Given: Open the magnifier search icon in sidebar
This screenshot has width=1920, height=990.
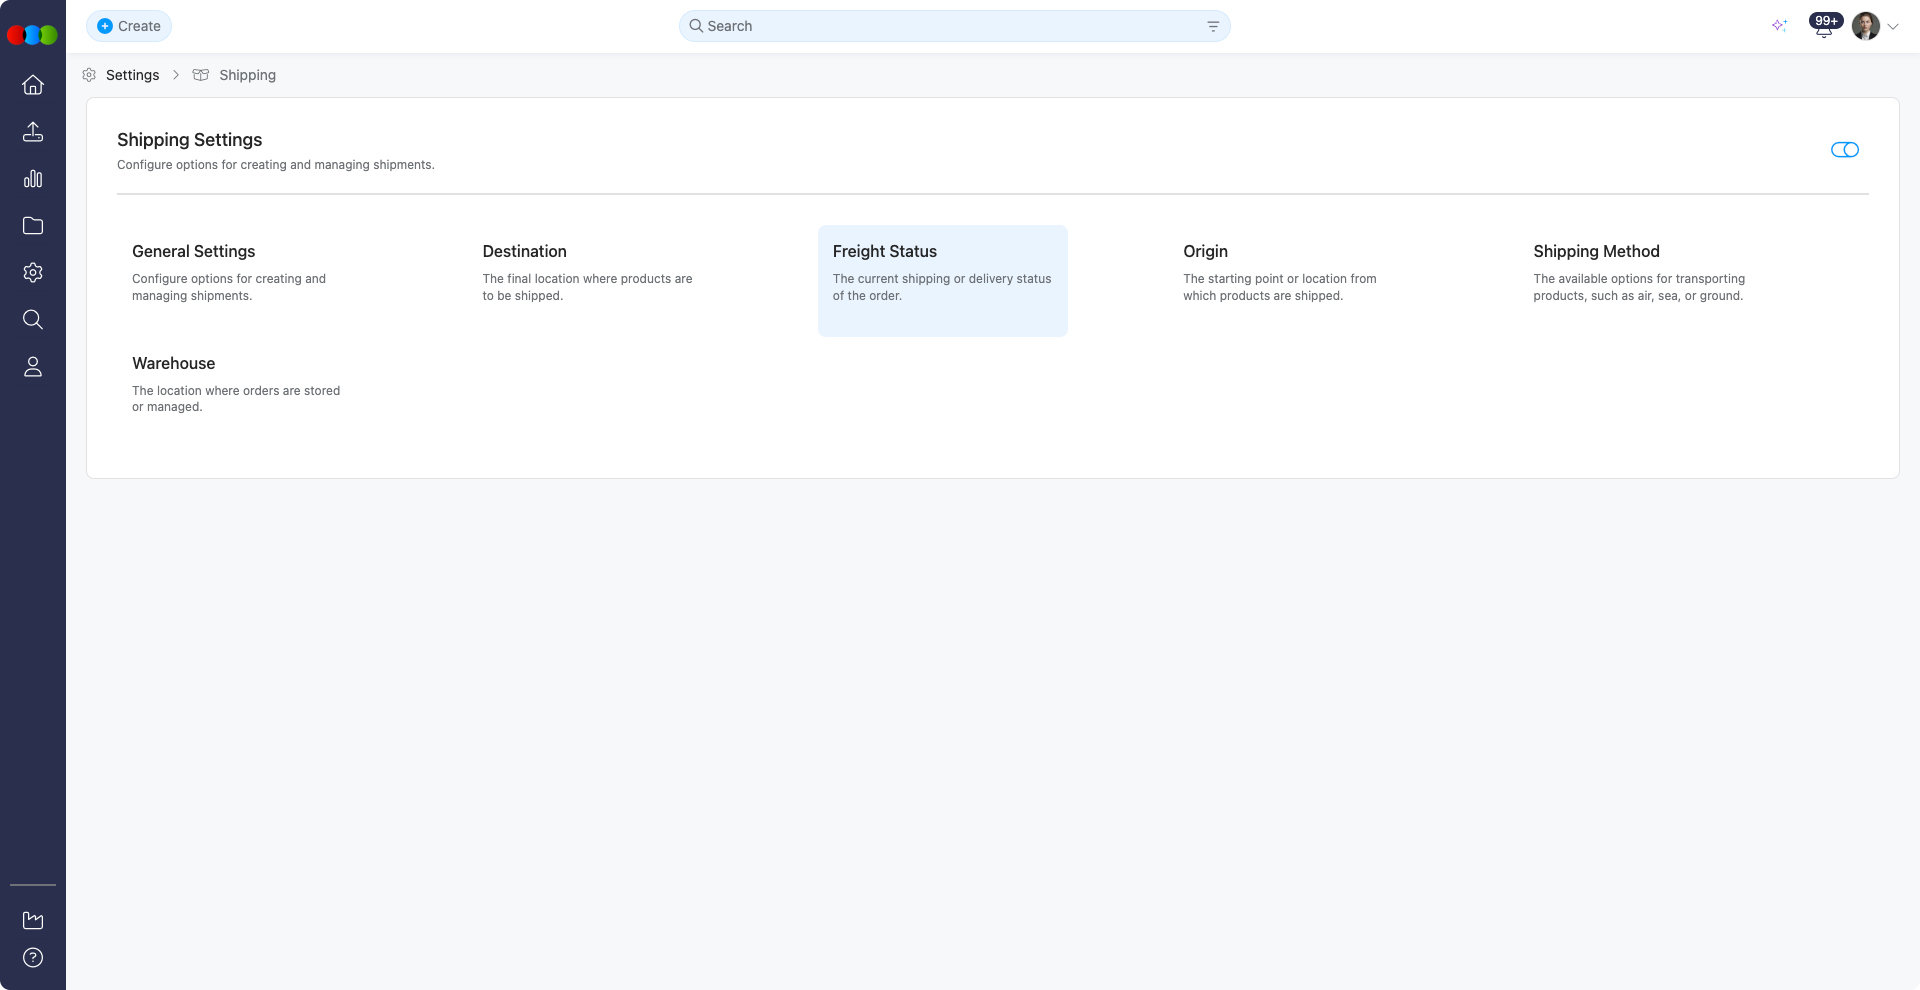Looking at the screenshot, I should coord(33,320).
